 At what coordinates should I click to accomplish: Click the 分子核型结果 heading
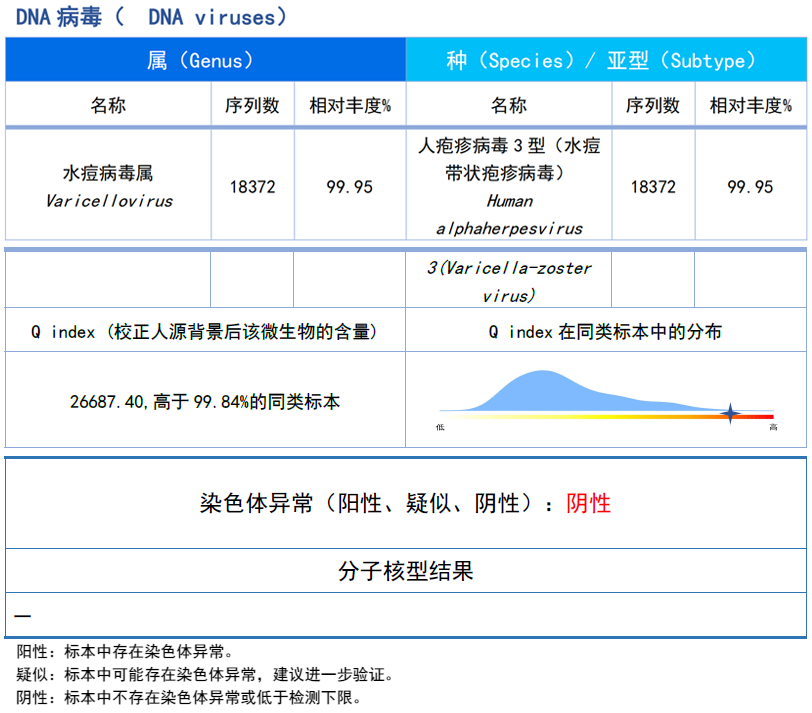(405, 571)
